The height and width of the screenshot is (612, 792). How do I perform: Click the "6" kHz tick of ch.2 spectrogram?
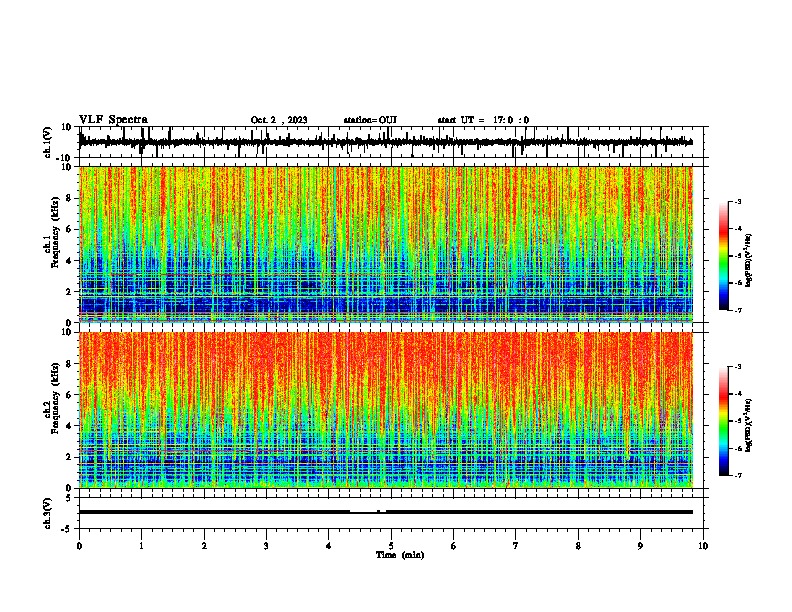(x=70, y=394)
